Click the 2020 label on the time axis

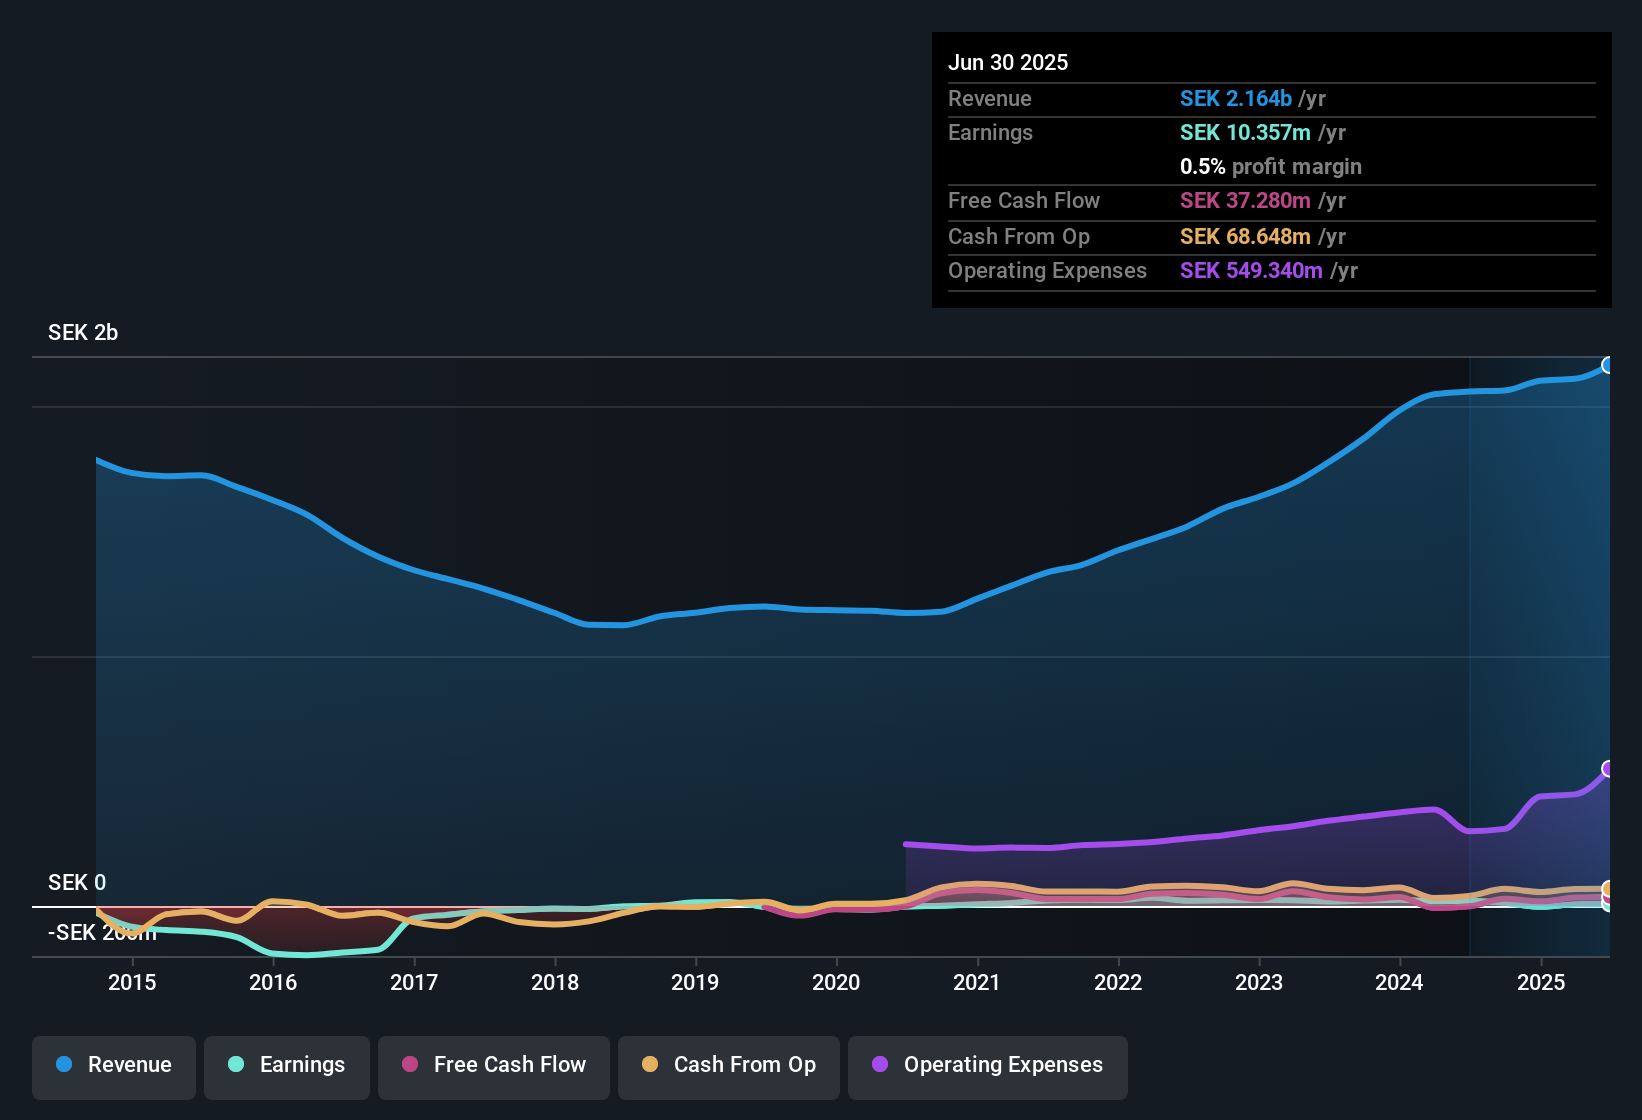point(836,983)
